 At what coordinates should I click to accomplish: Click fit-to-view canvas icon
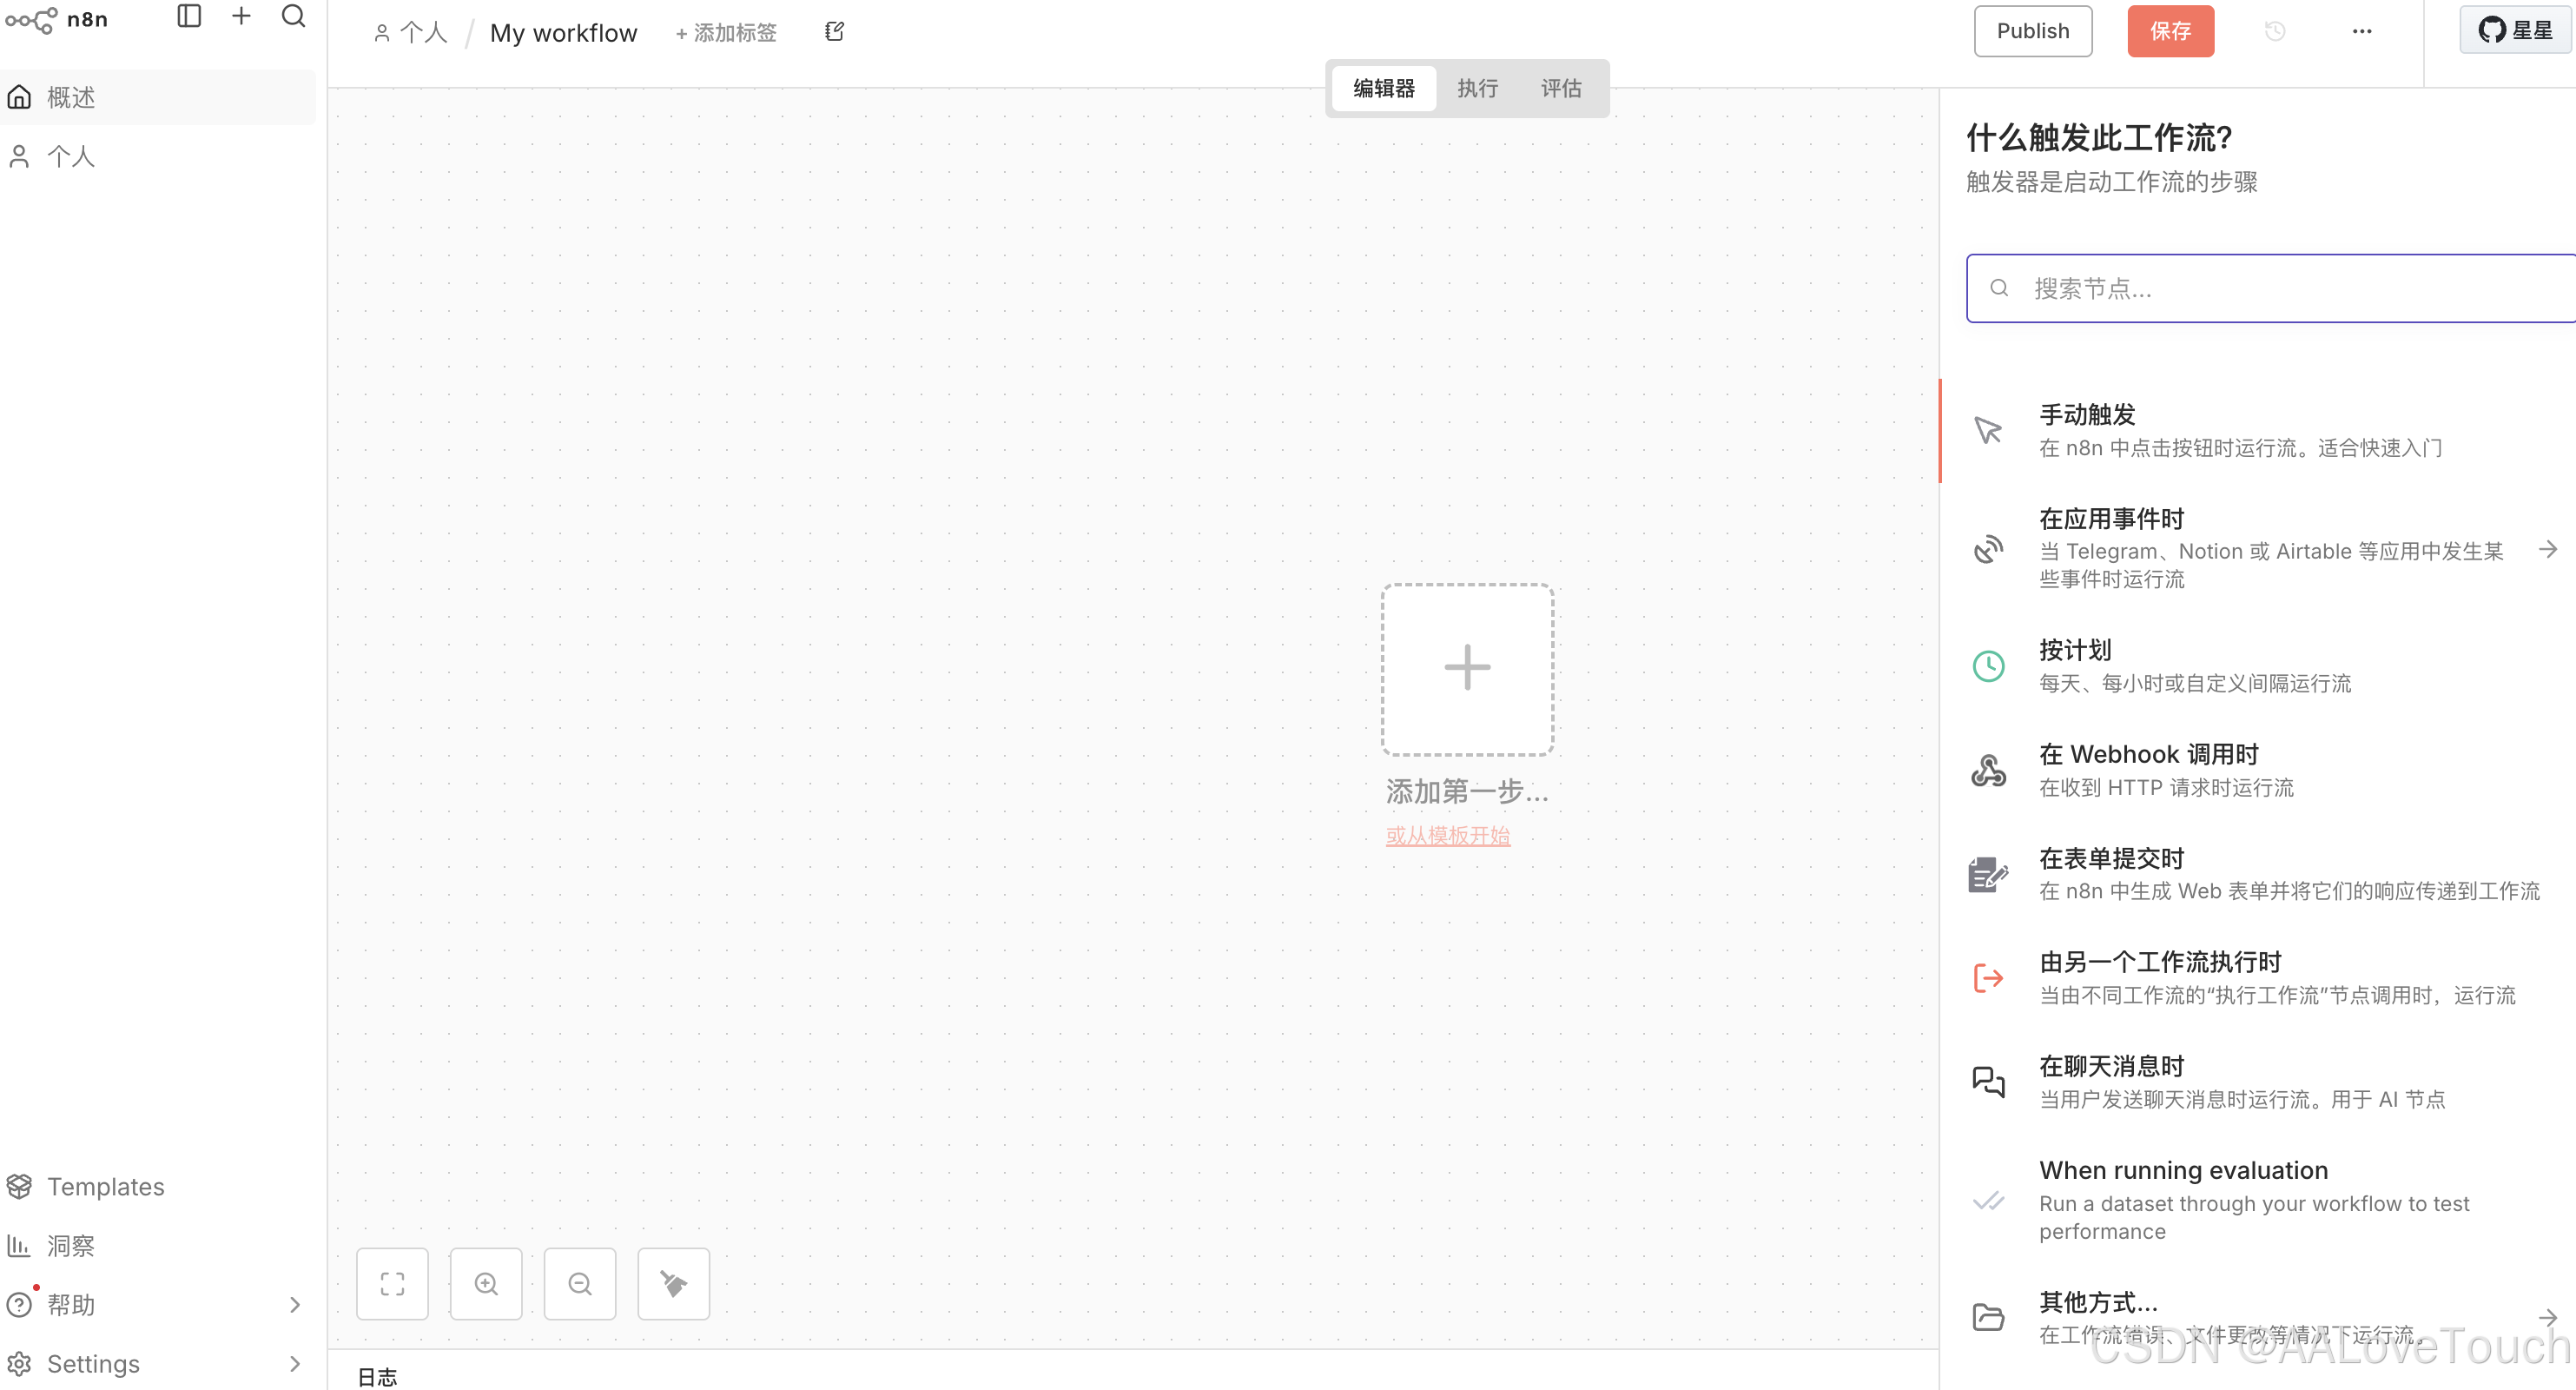[392, 1283]
